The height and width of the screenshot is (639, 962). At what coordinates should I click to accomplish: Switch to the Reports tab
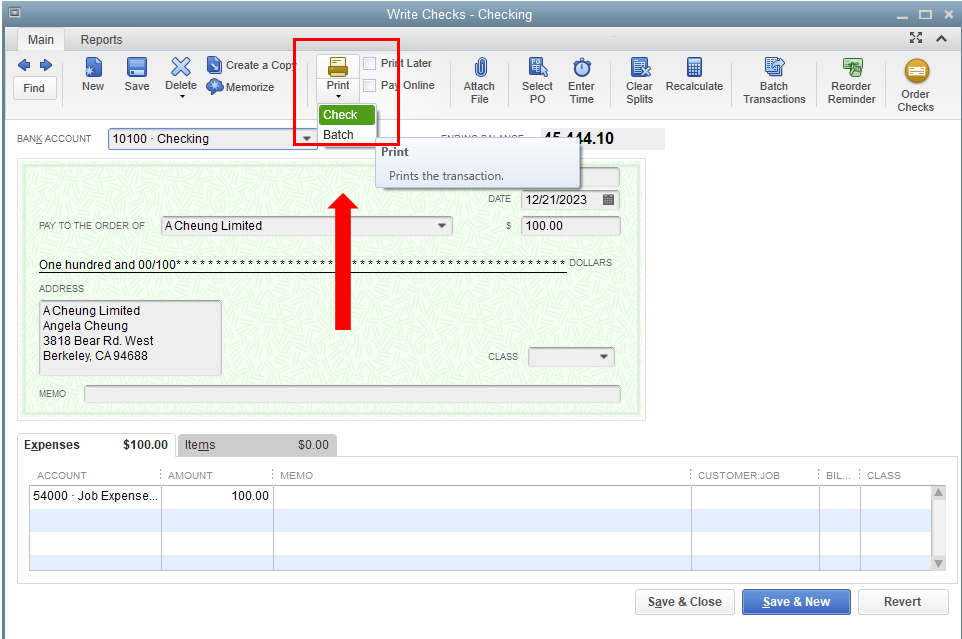coord(101,40)
